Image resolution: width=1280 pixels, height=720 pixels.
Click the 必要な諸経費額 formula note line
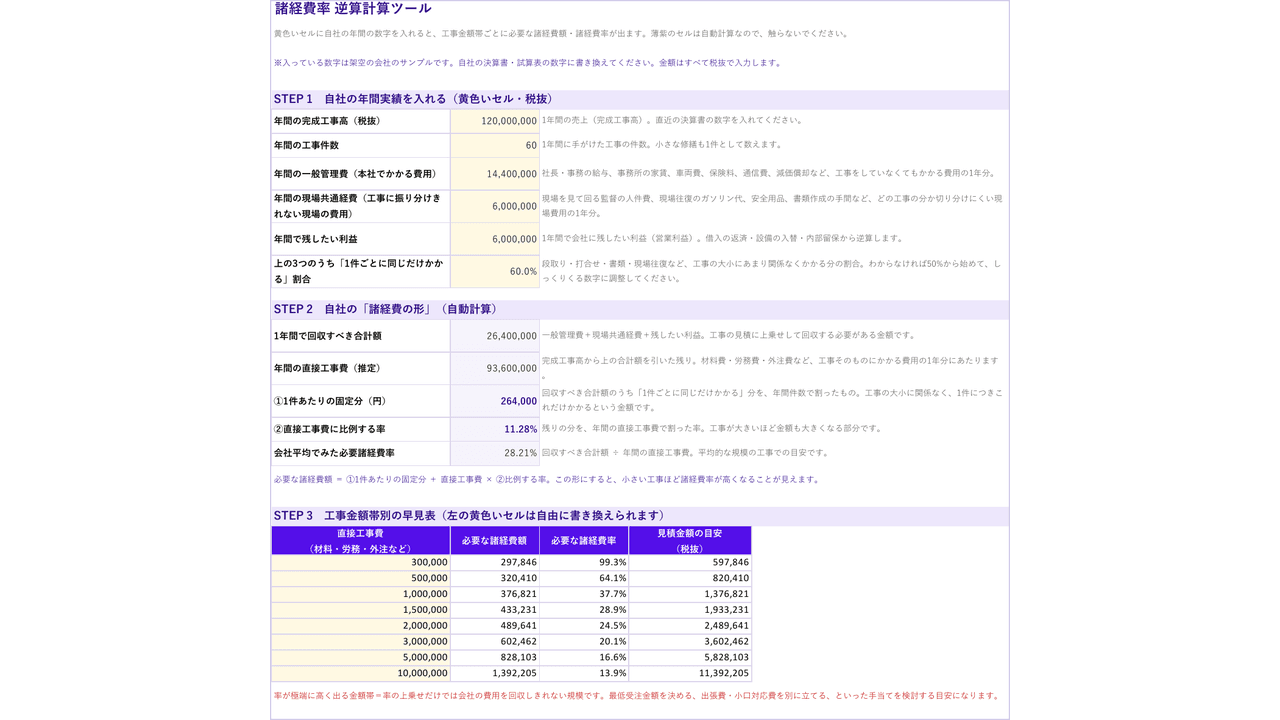[548, 479]
